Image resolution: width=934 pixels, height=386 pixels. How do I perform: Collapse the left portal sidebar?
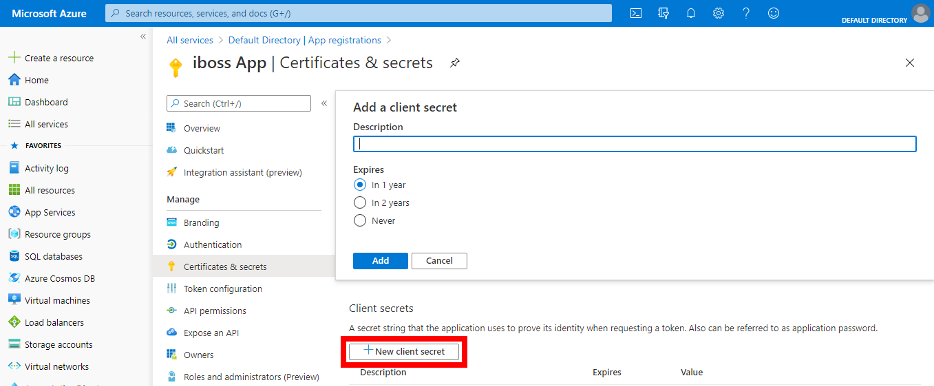(143, 37)
